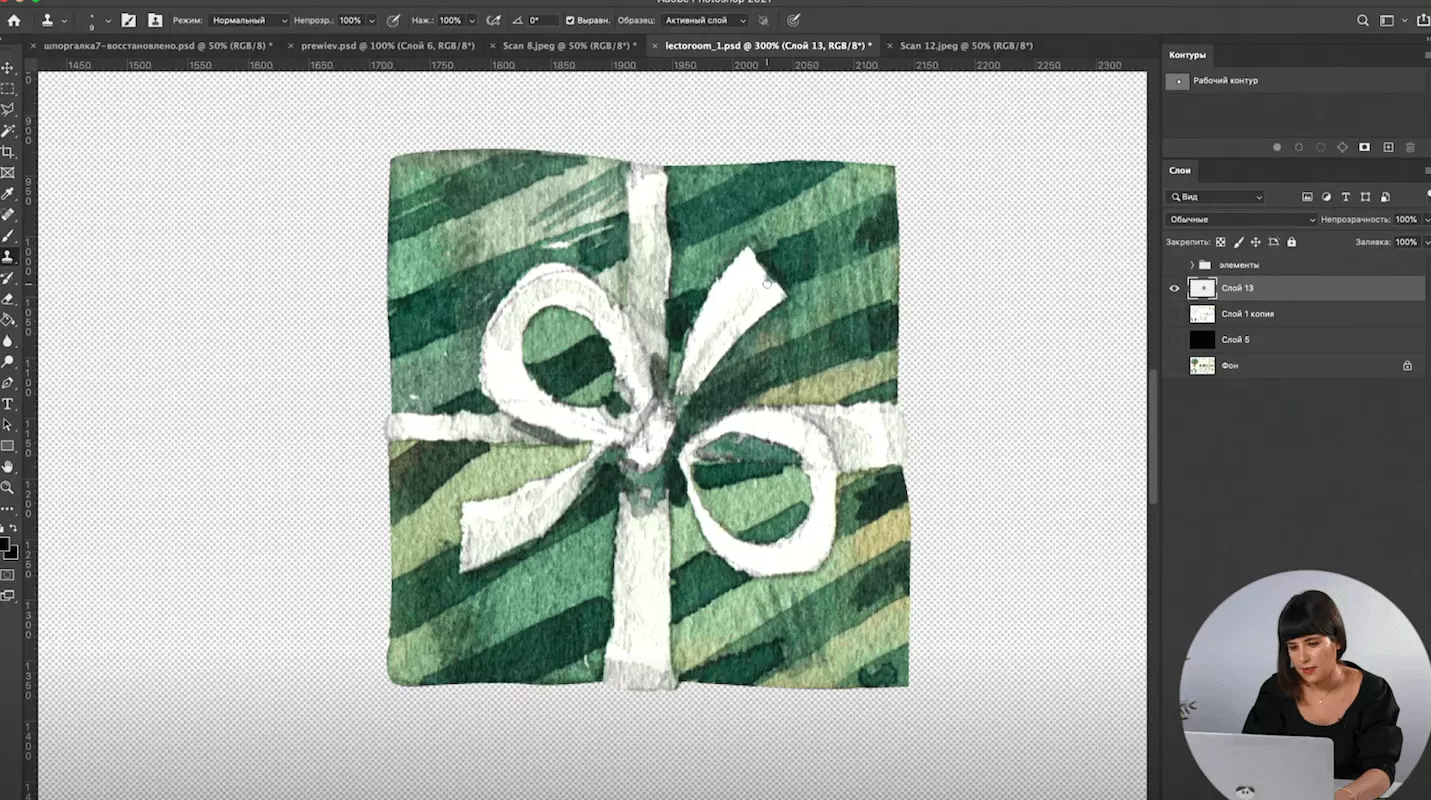Screen dimensions: 1431x800
Task: Select the Crop tool
Action: pyautogui.click(x=8, y=151)
